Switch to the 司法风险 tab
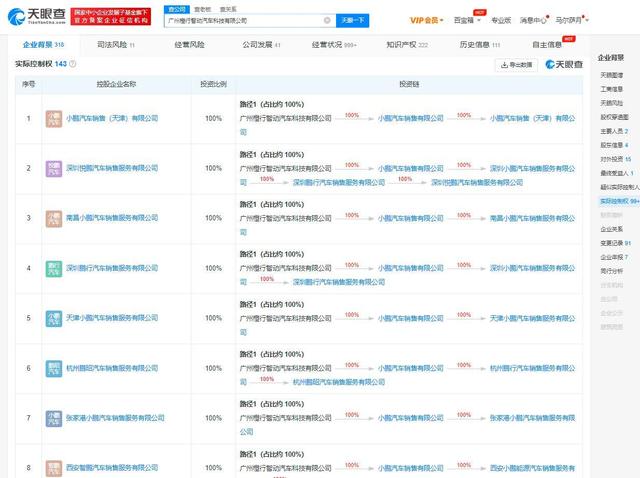Image resolution: width=640 pixels, height=478 pixels. 115,45
